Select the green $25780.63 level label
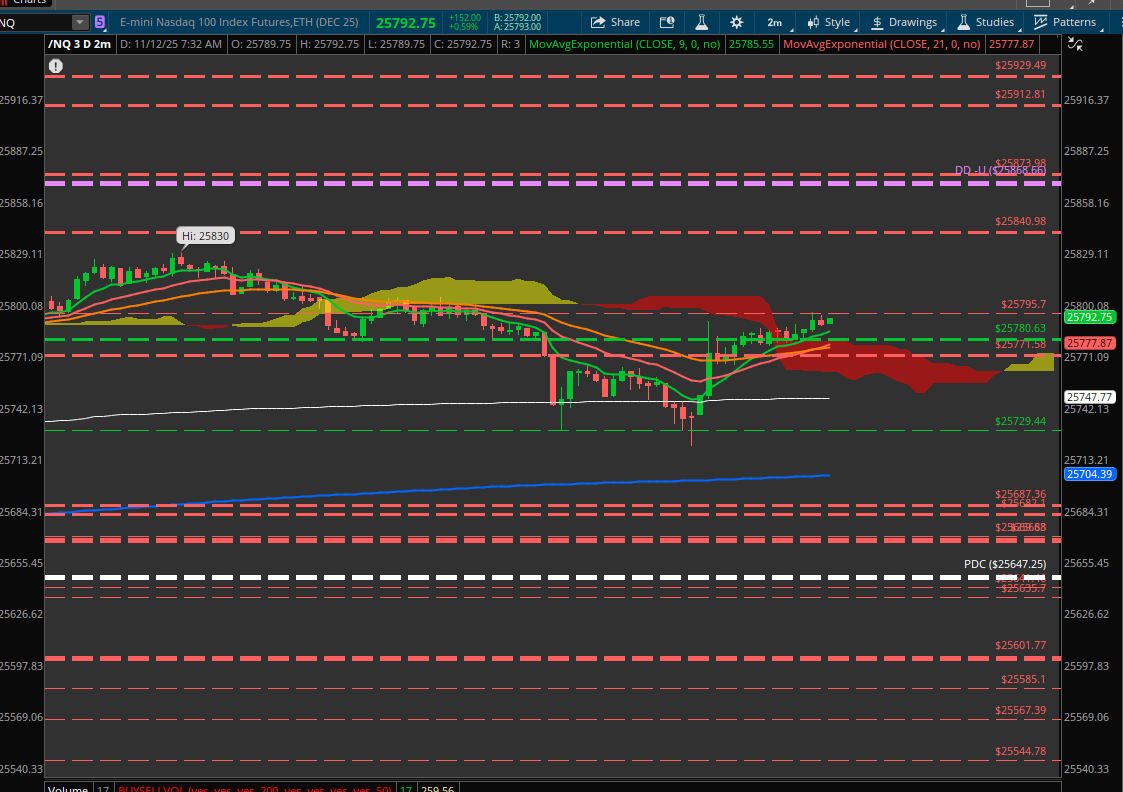The image size is (1123, 792). pyautogui.click(x=1020, y=328)
